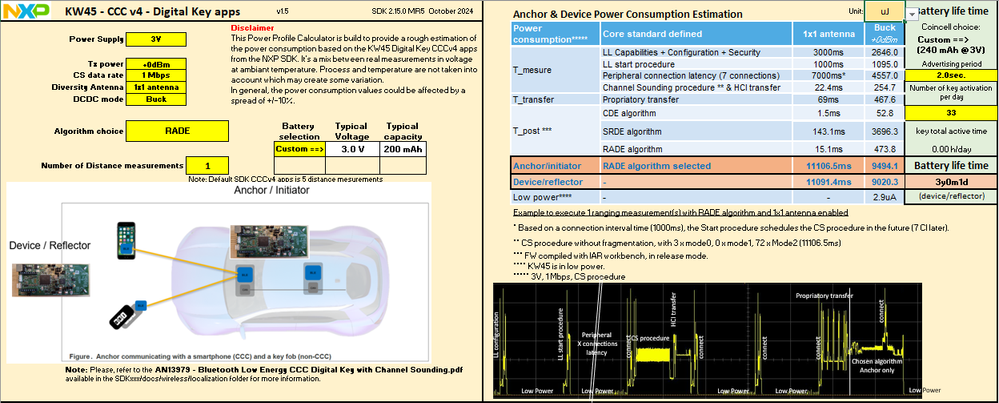Viewport: 999px width, 403px height.
Task: Select the 11091.4ms device duration cell
Action: (829, 182)
